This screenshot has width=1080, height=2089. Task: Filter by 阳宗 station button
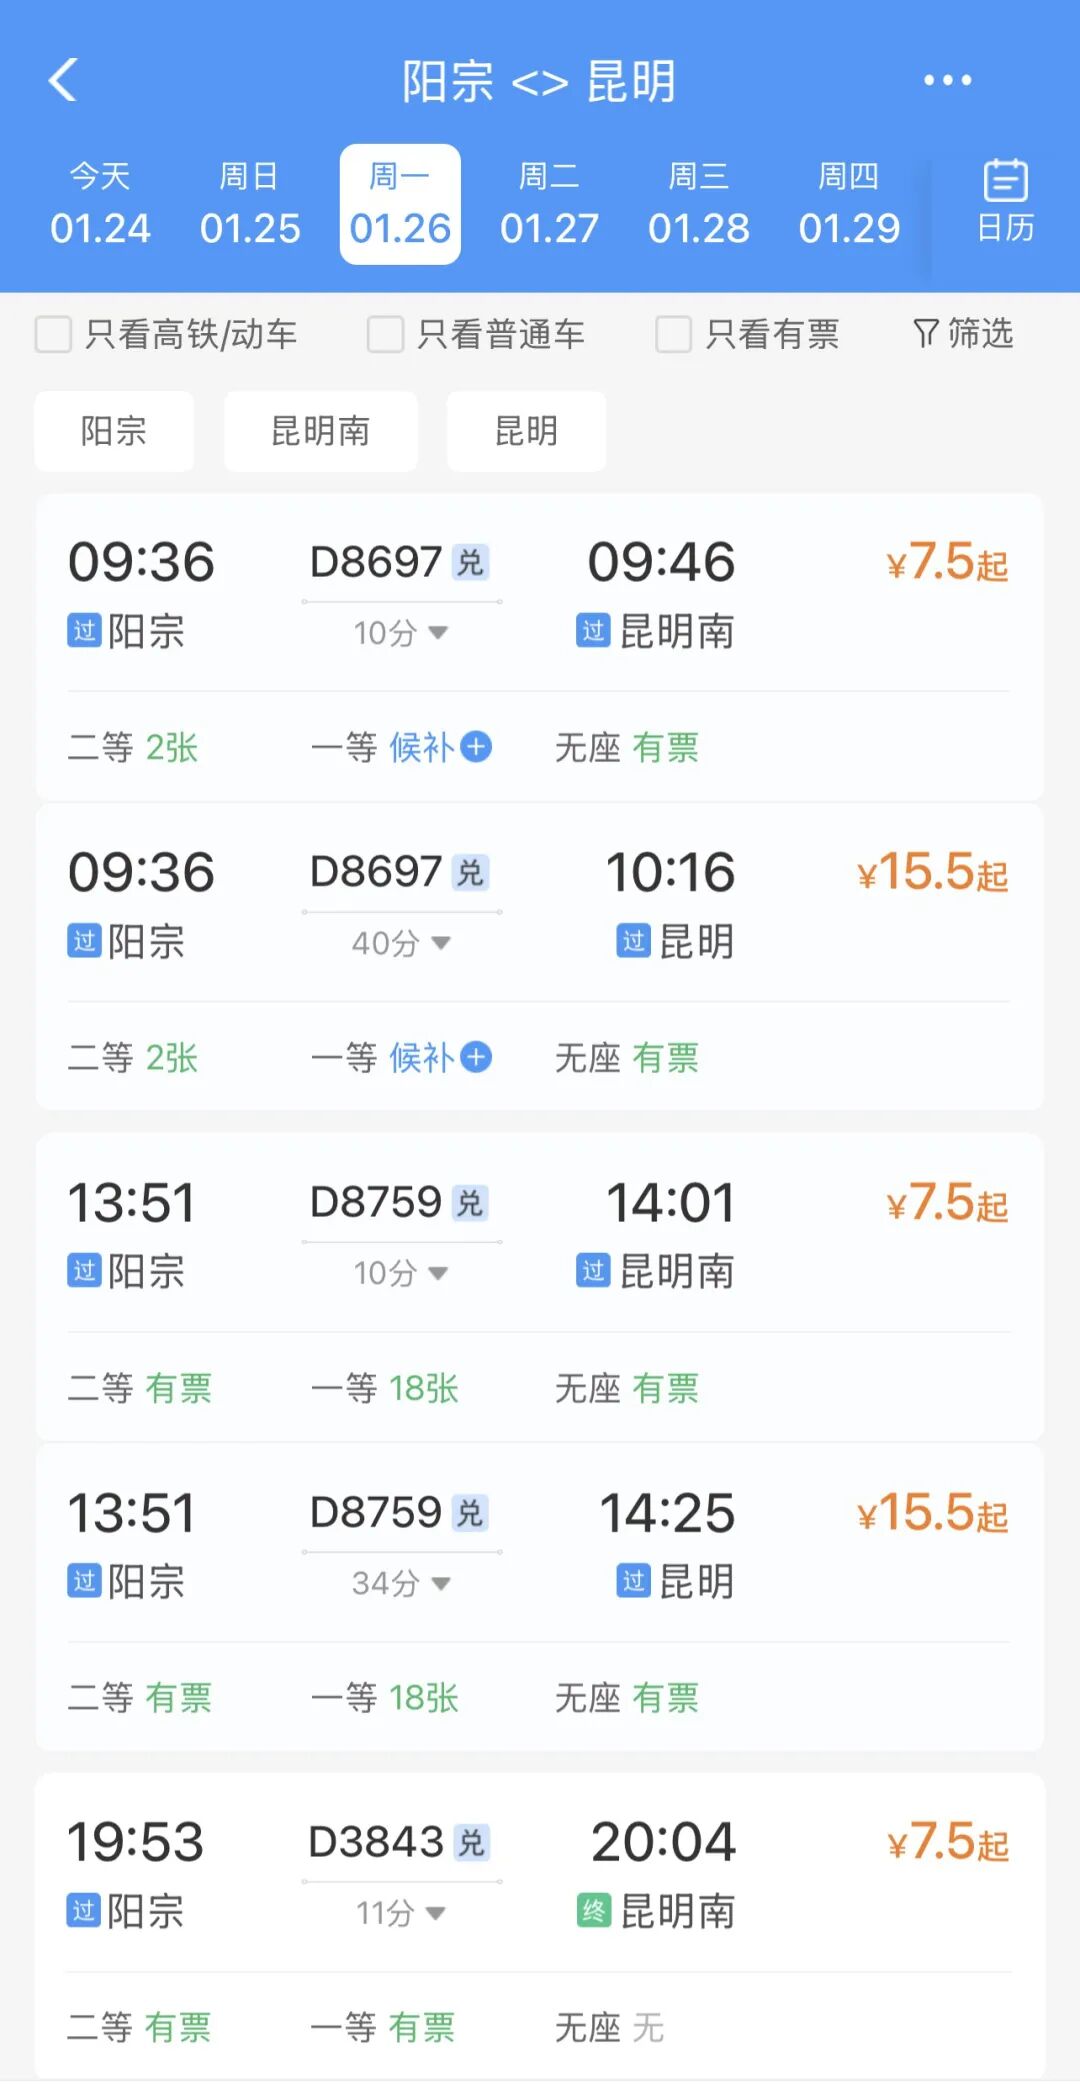[114, 431]
